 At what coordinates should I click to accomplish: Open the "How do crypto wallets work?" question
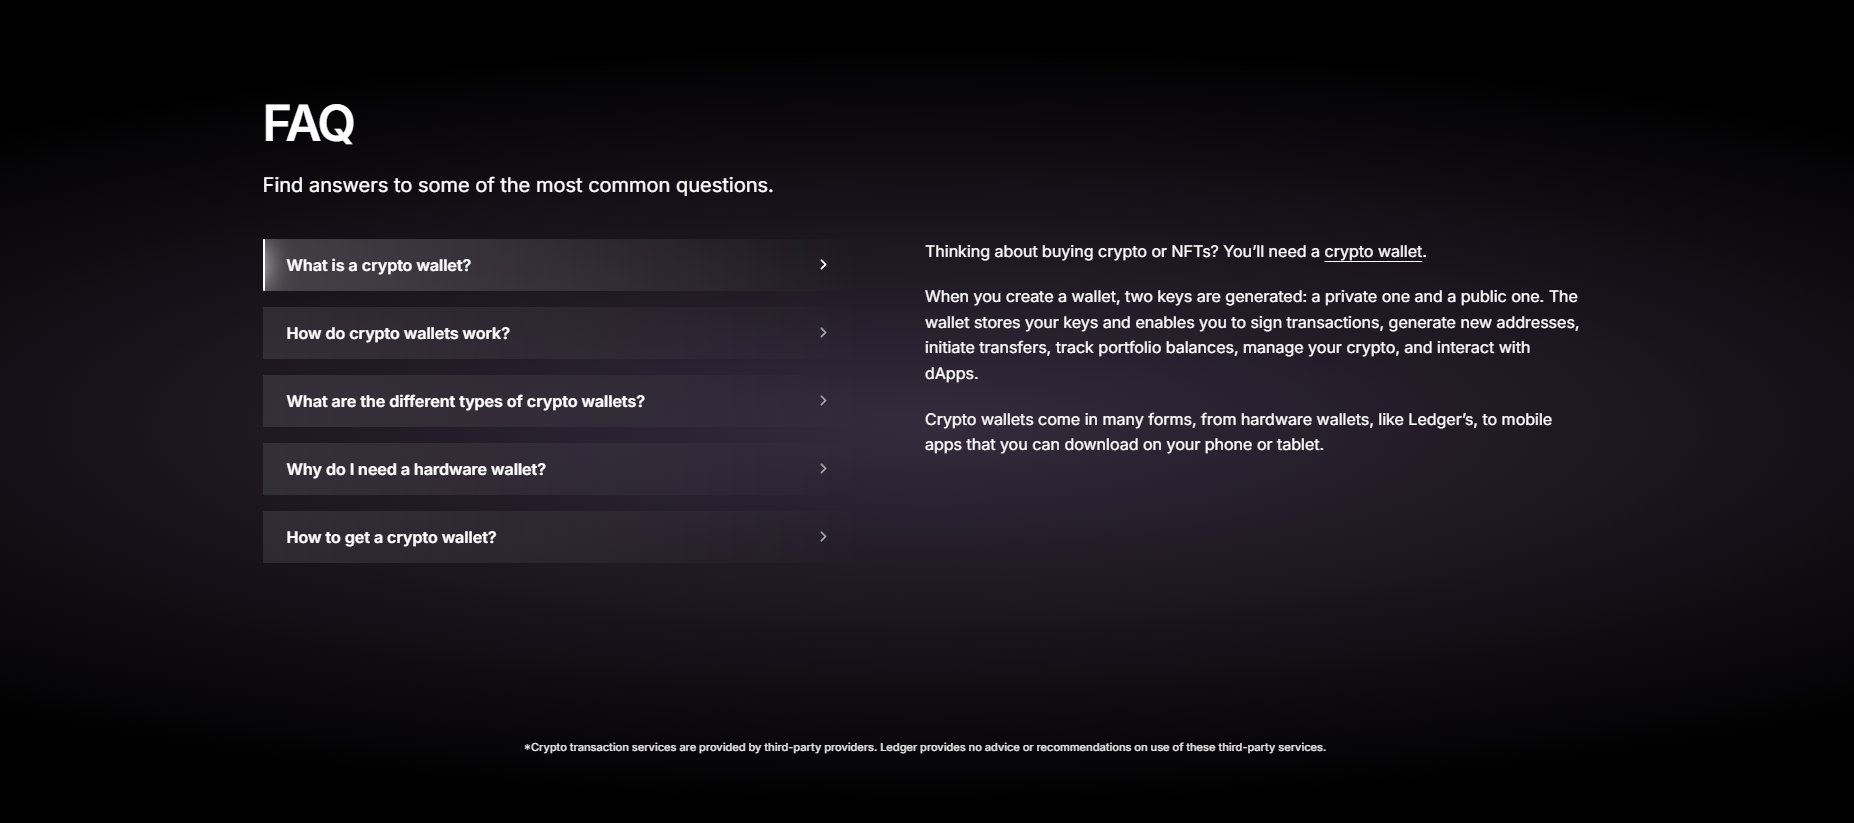(x=398, y=334)
